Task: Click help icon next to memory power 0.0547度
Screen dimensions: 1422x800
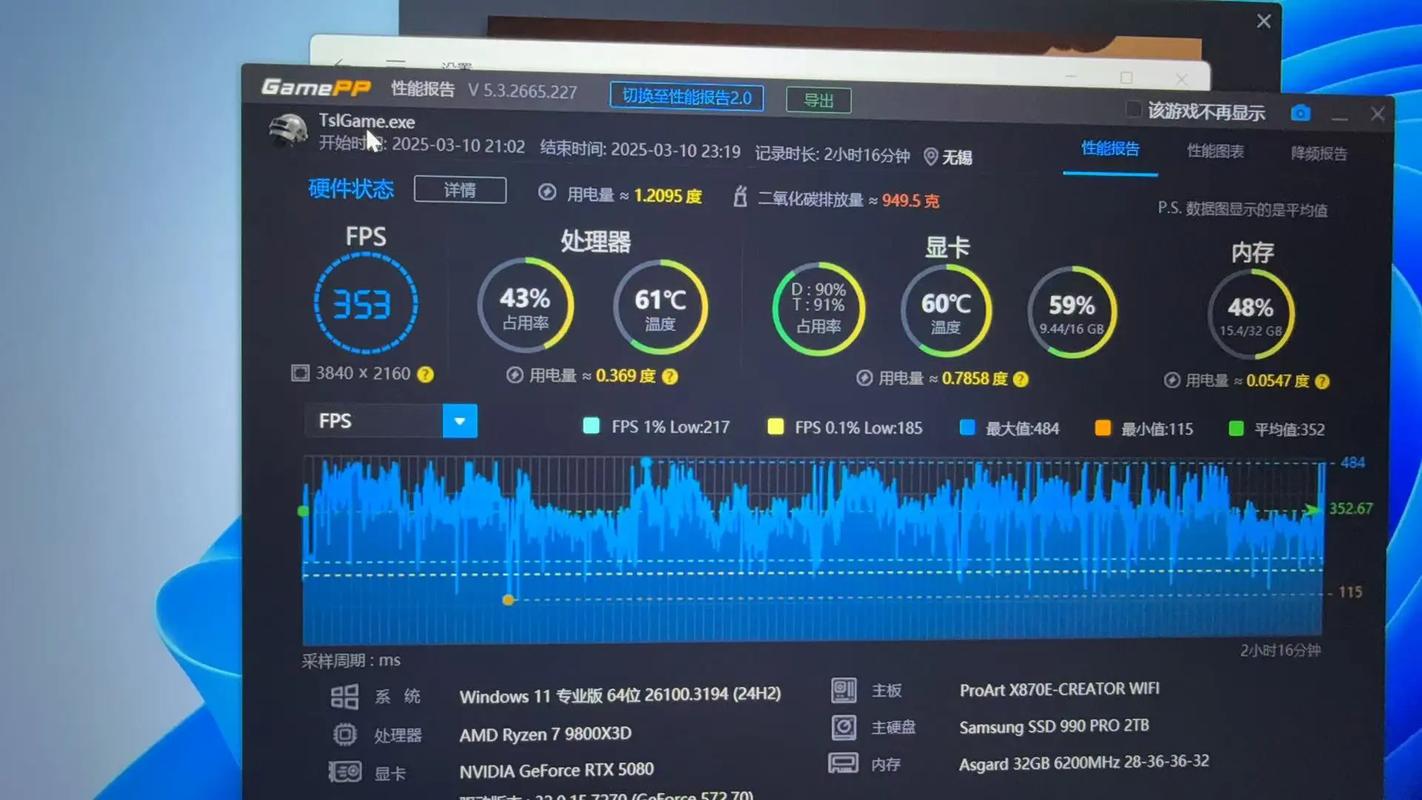Action: (1322, 381)
